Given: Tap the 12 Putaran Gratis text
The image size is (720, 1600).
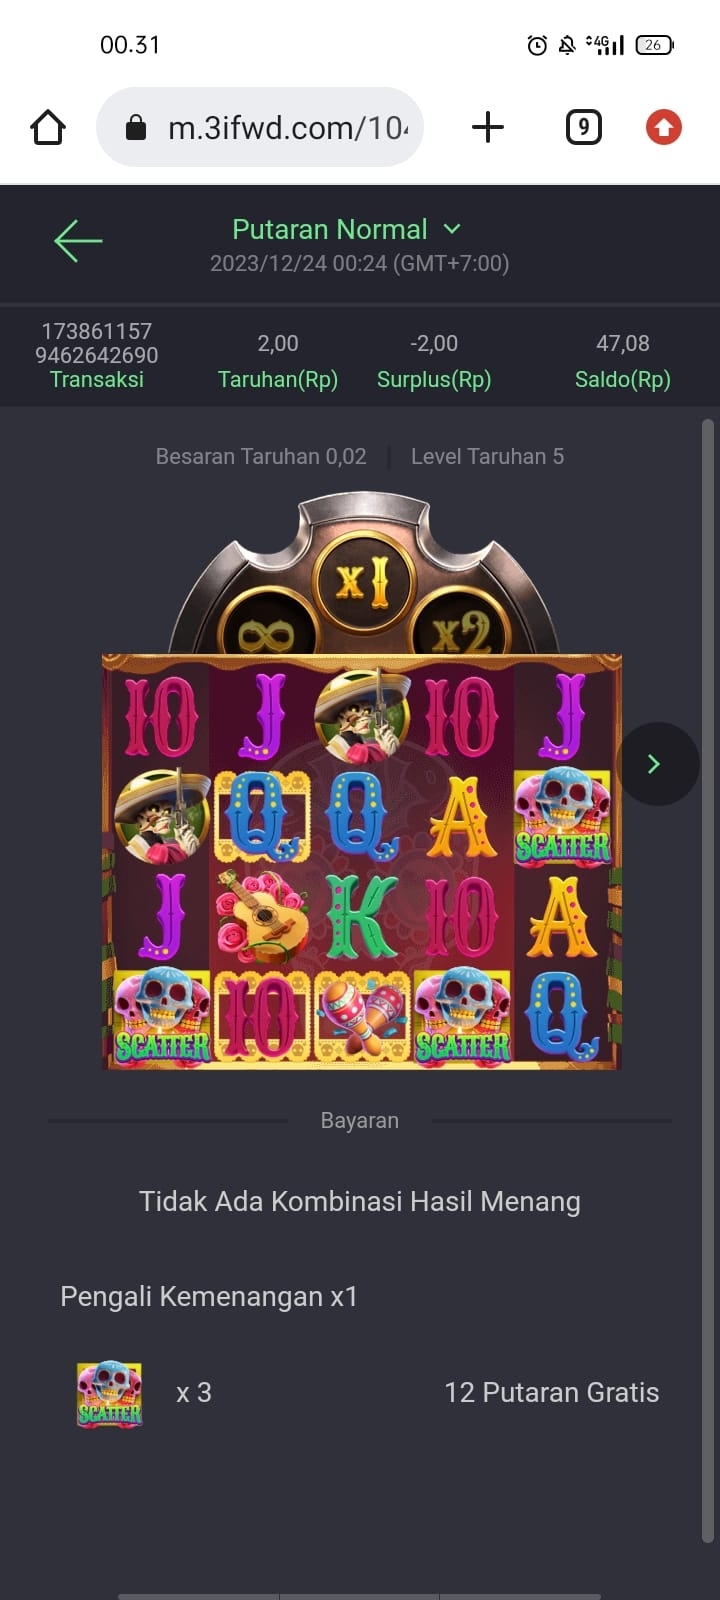Looking at the screenshot, I should click(x=552, y=1393).
